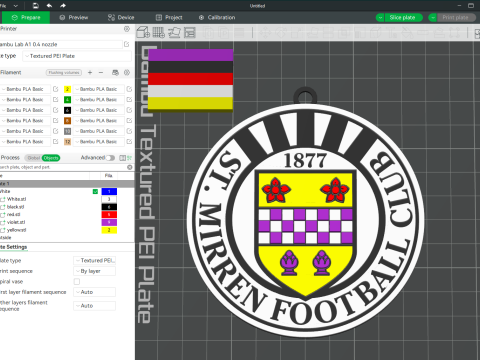Click edit icon just before yellow swatch 2

coord(56,89)
